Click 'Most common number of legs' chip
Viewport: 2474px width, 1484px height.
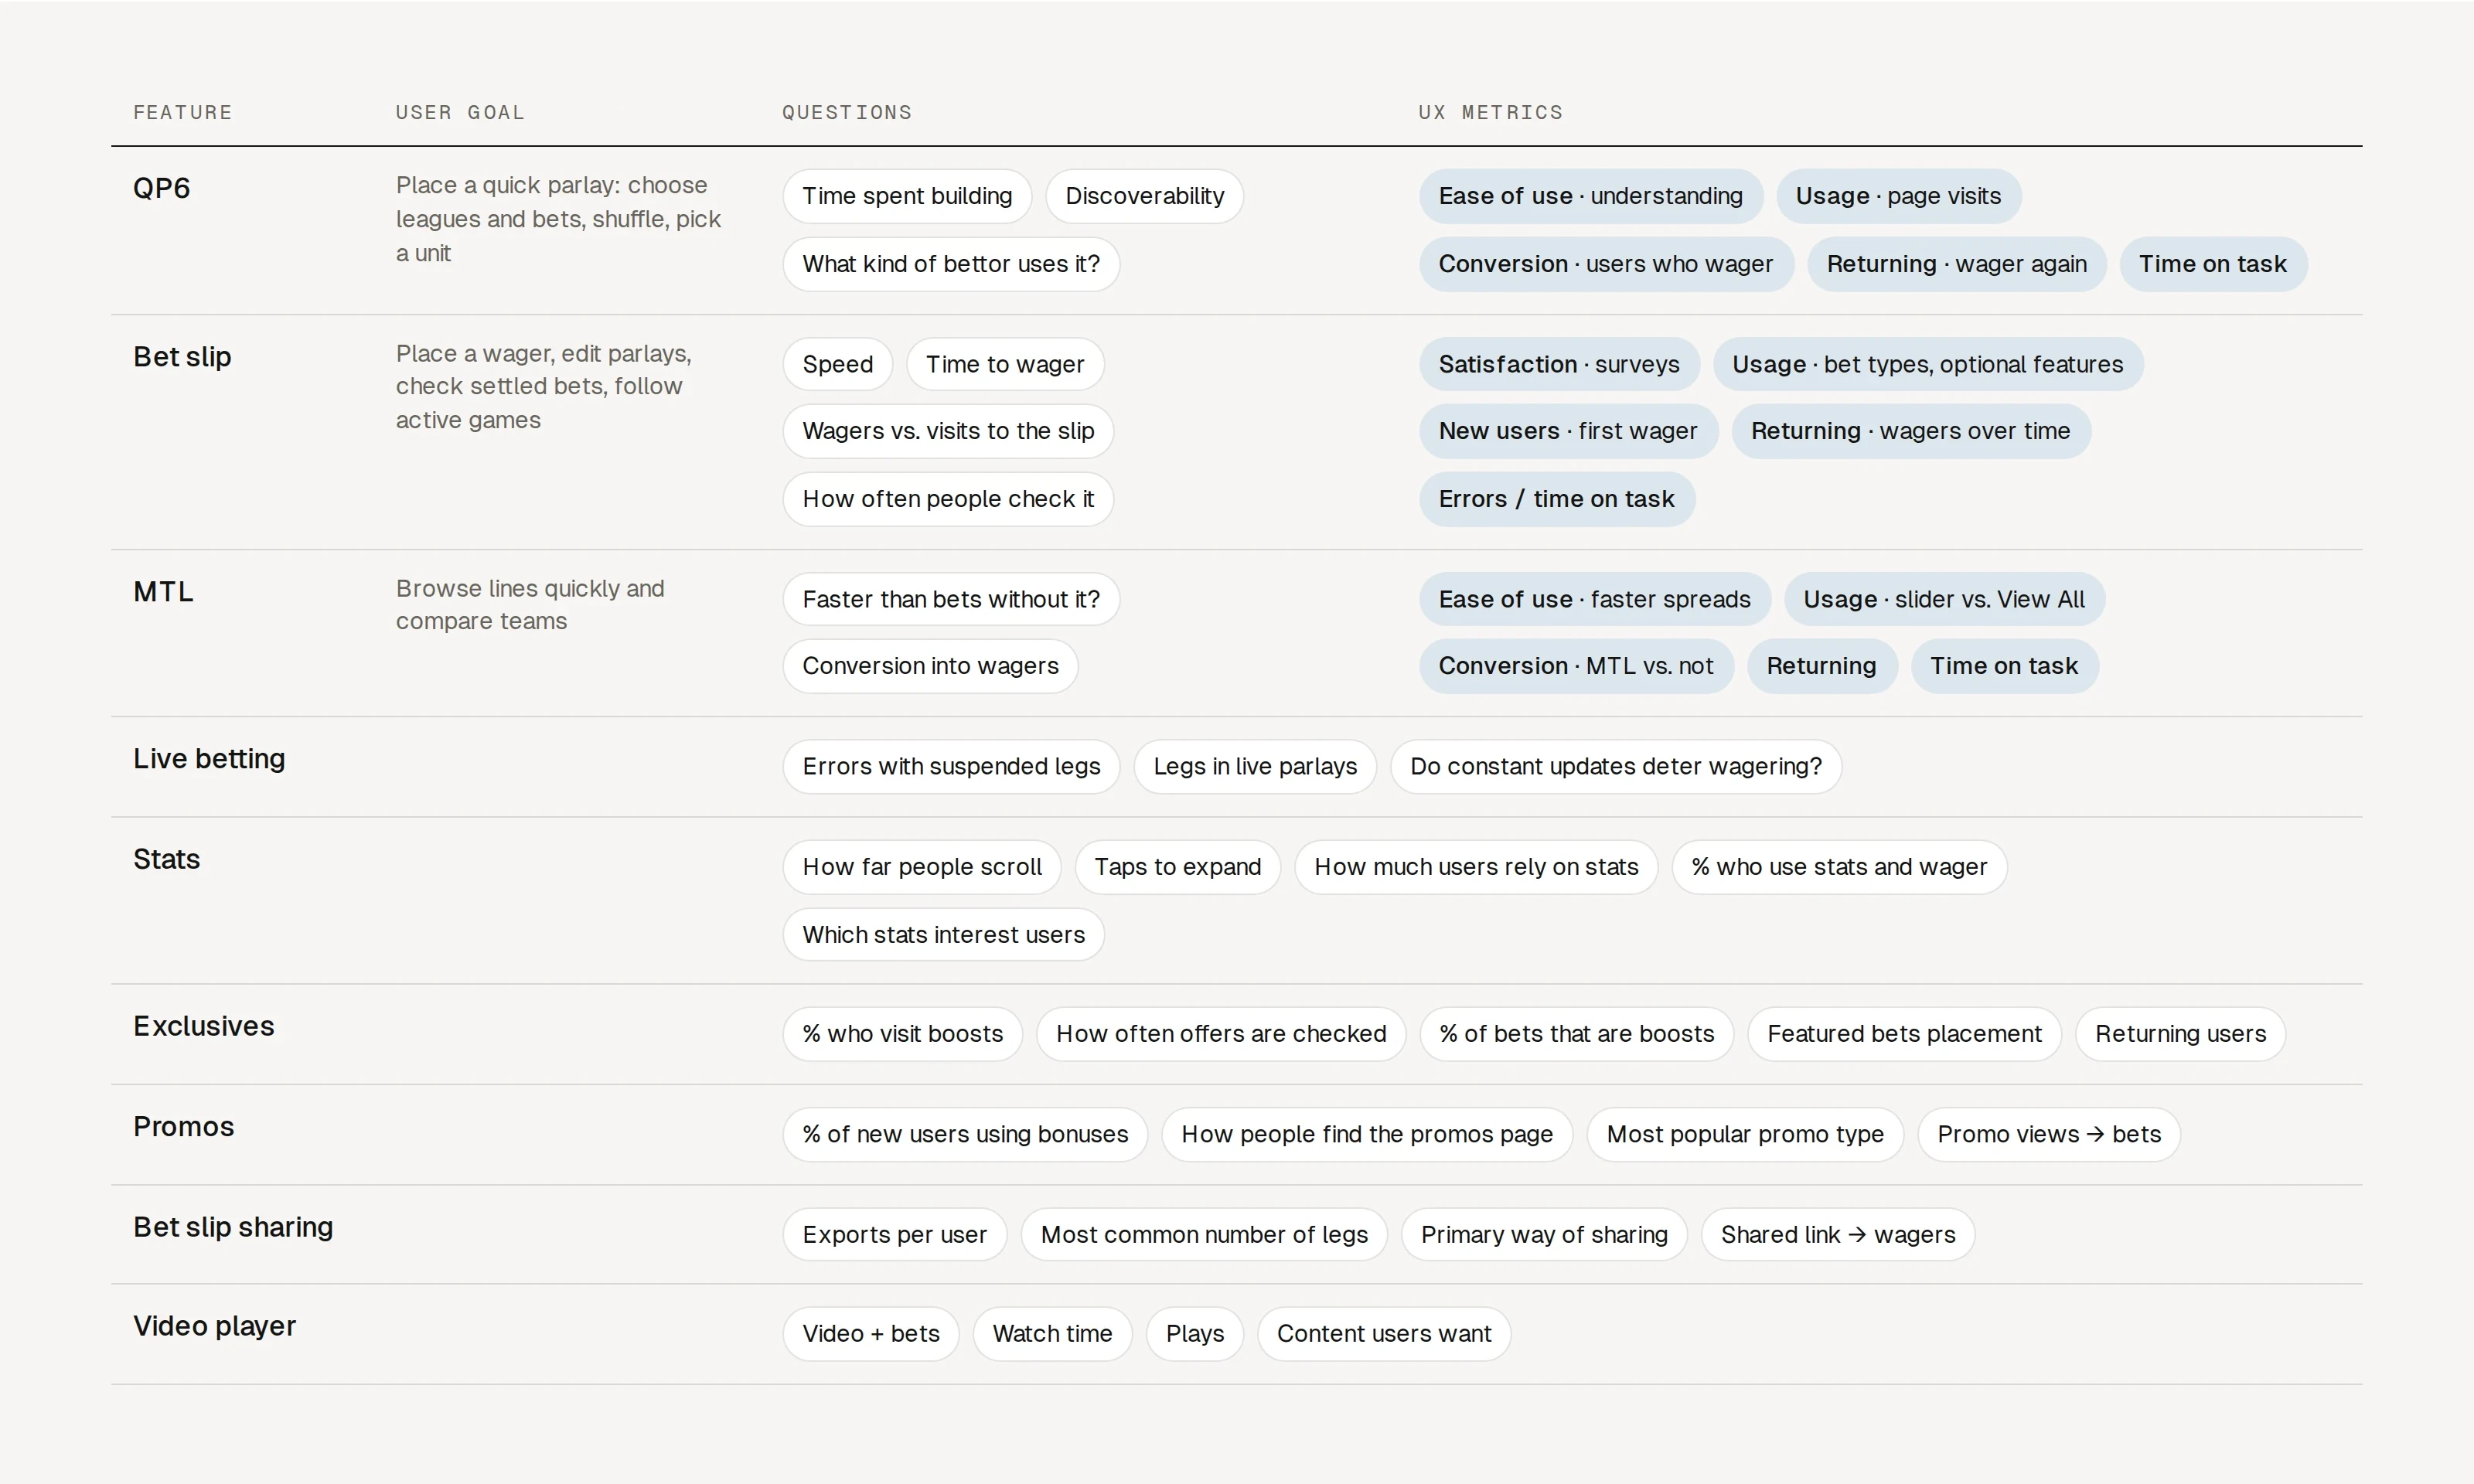click(1203, 1235)
